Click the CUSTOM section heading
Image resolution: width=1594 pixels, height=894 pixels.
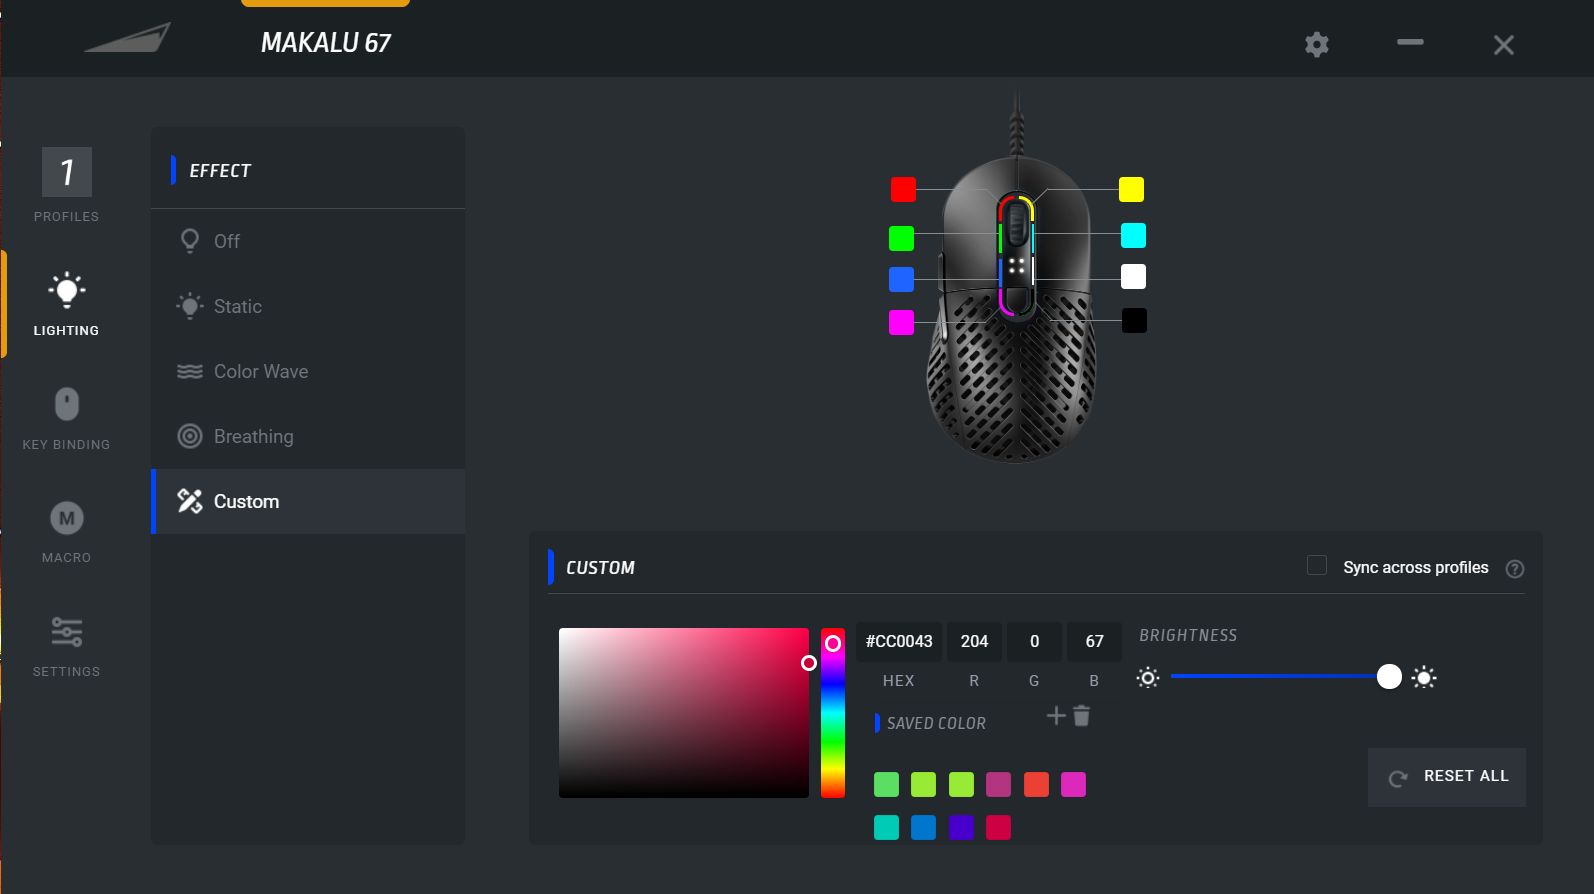600,568
